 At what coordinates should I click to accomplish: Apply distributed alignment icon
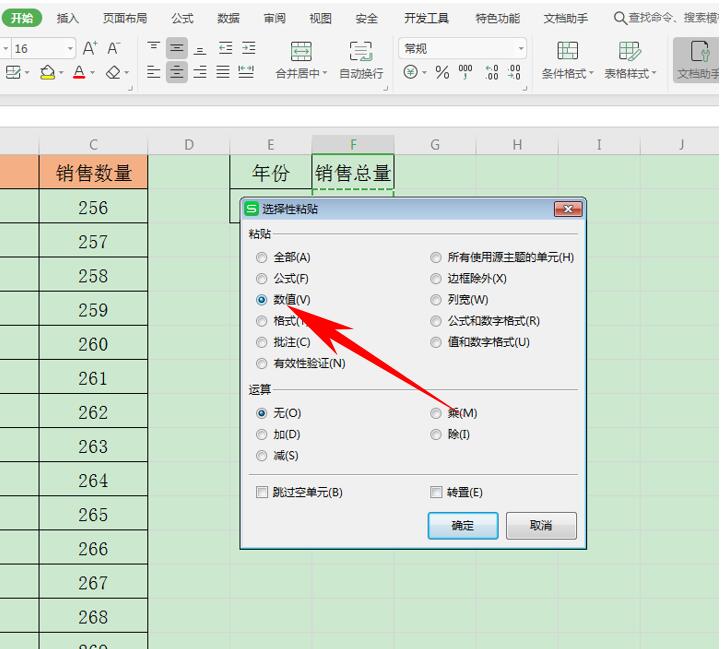click(x=246, y=72)
